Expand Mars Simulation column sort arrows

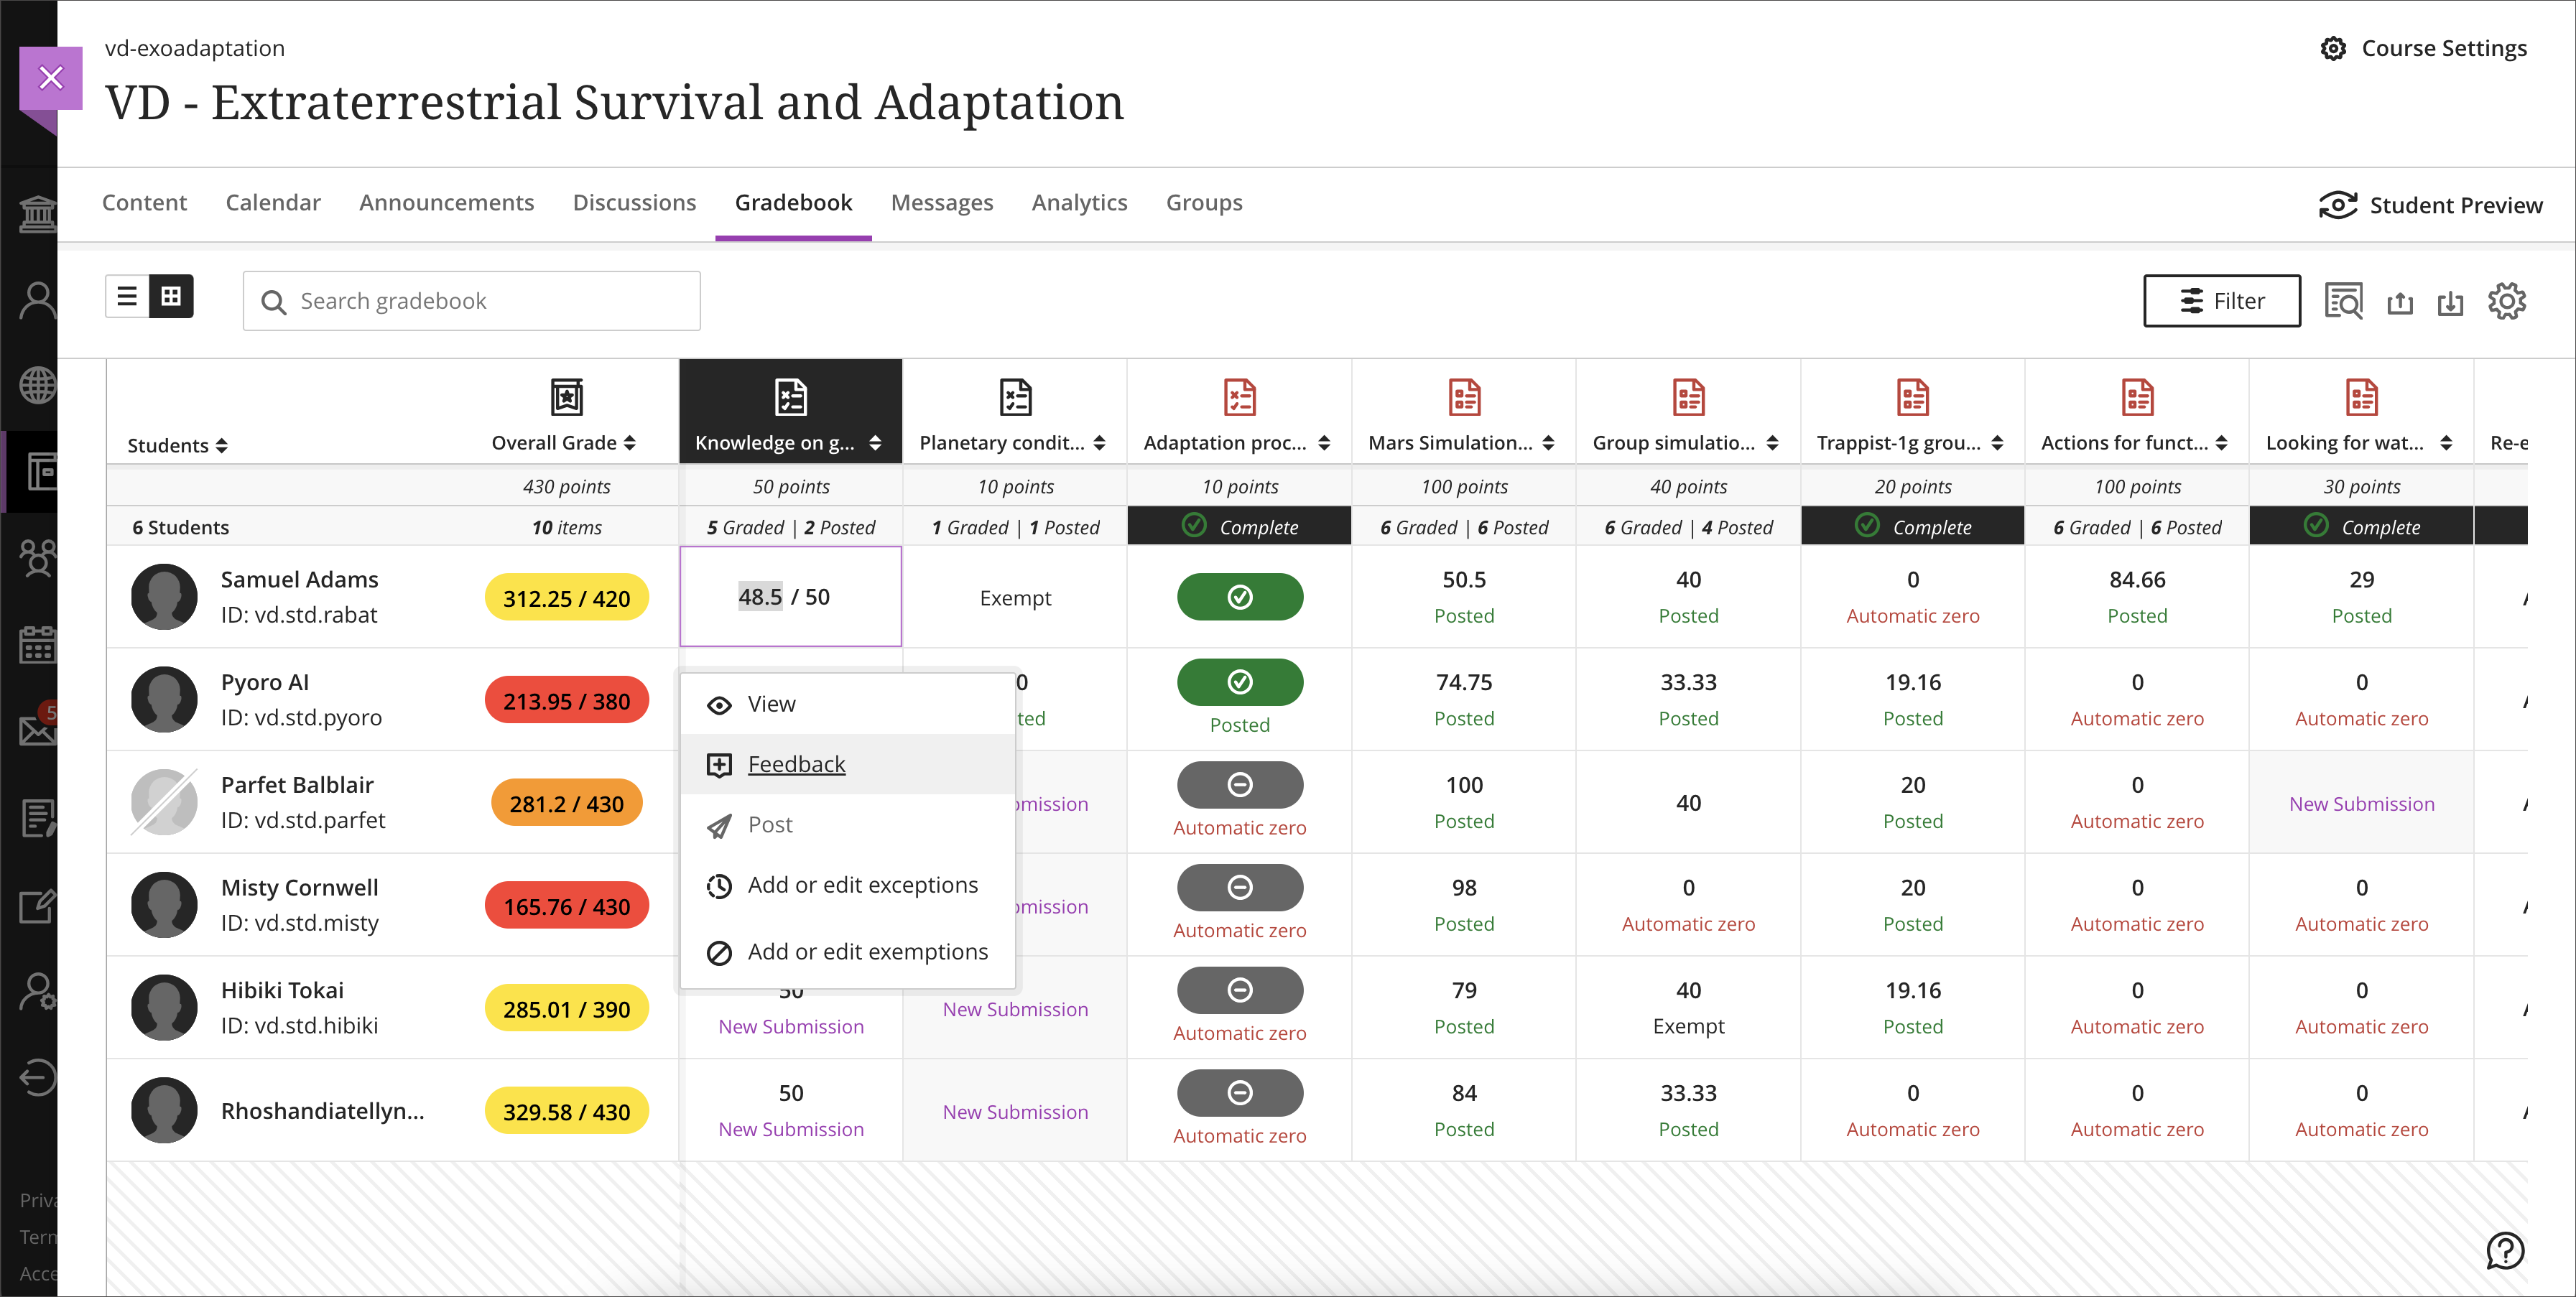1548,443
